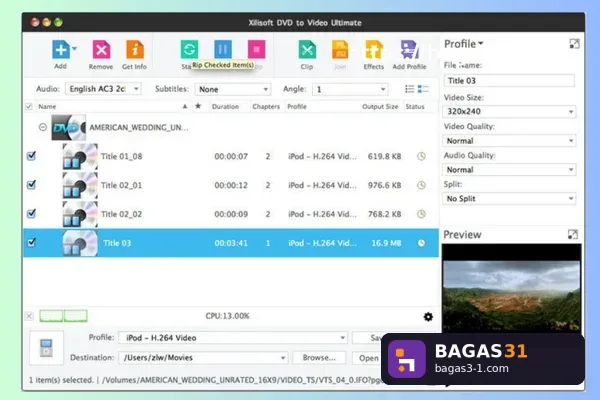Open the Split dropdown set to No Split
This screenshot has height=400, width=600.
[x=509, y=199]
